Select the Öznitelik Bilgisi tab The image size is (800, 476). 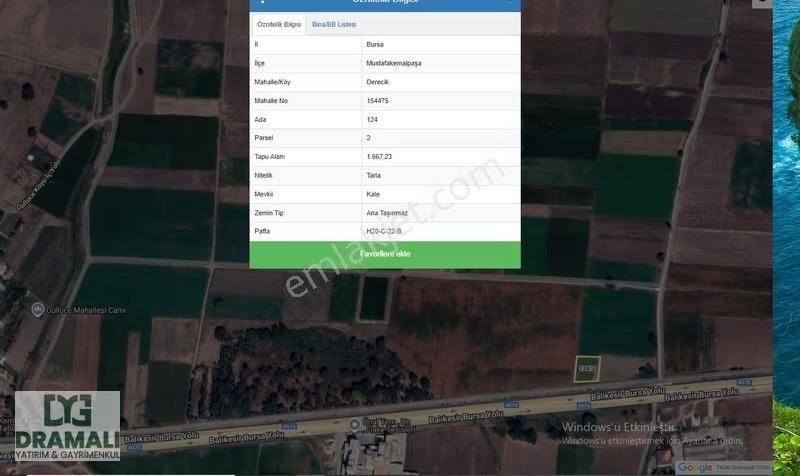pyautogui.click(x=279, y=24)
